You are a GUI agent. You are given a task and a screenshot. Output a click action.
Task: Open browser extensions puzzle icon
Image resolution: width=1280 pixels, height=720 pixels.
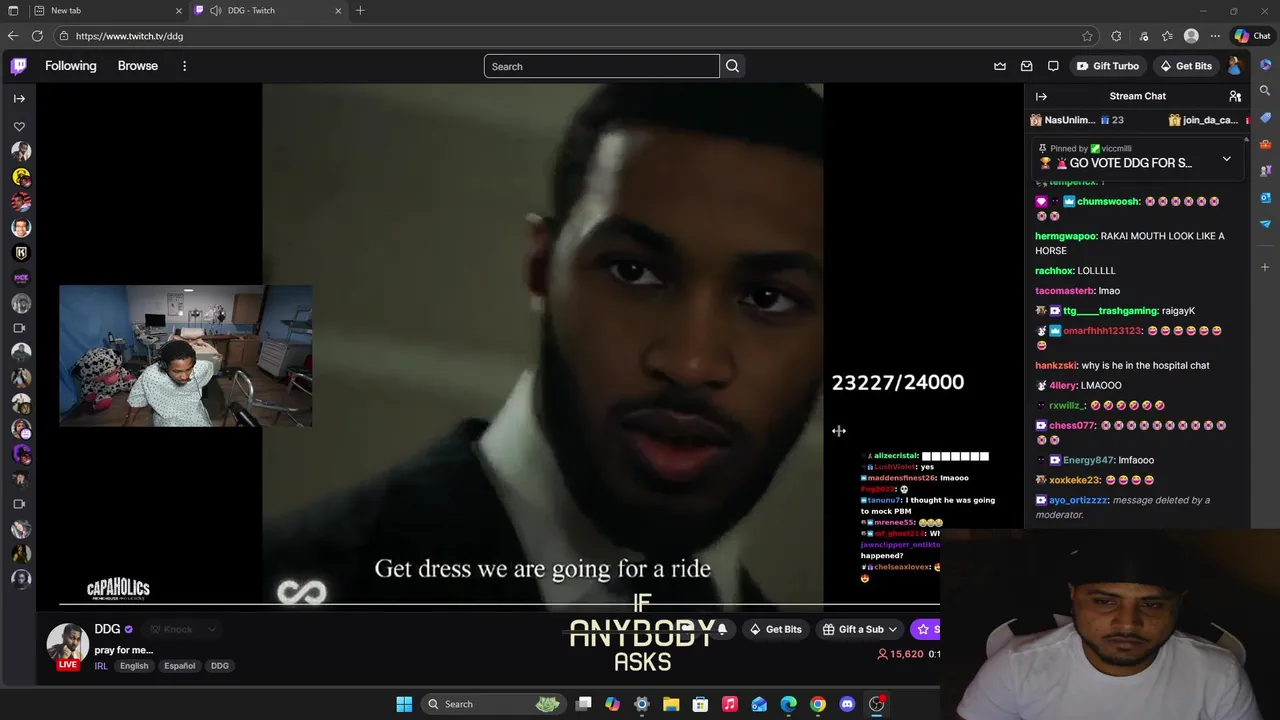1116,36
